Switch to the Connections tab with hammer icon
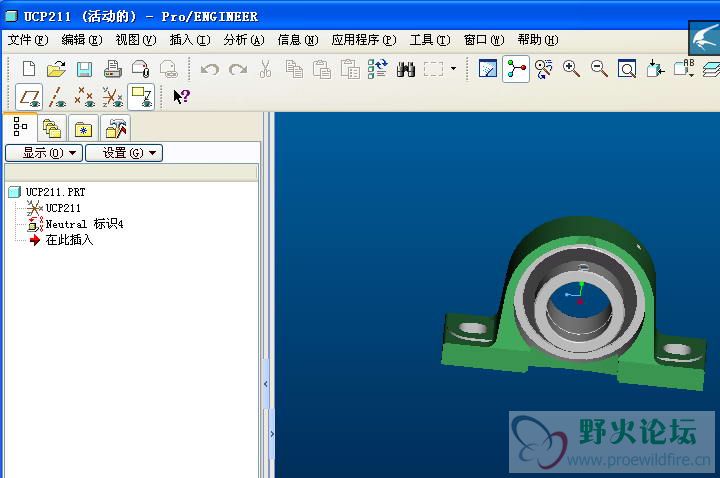 [x=115, y=128]
